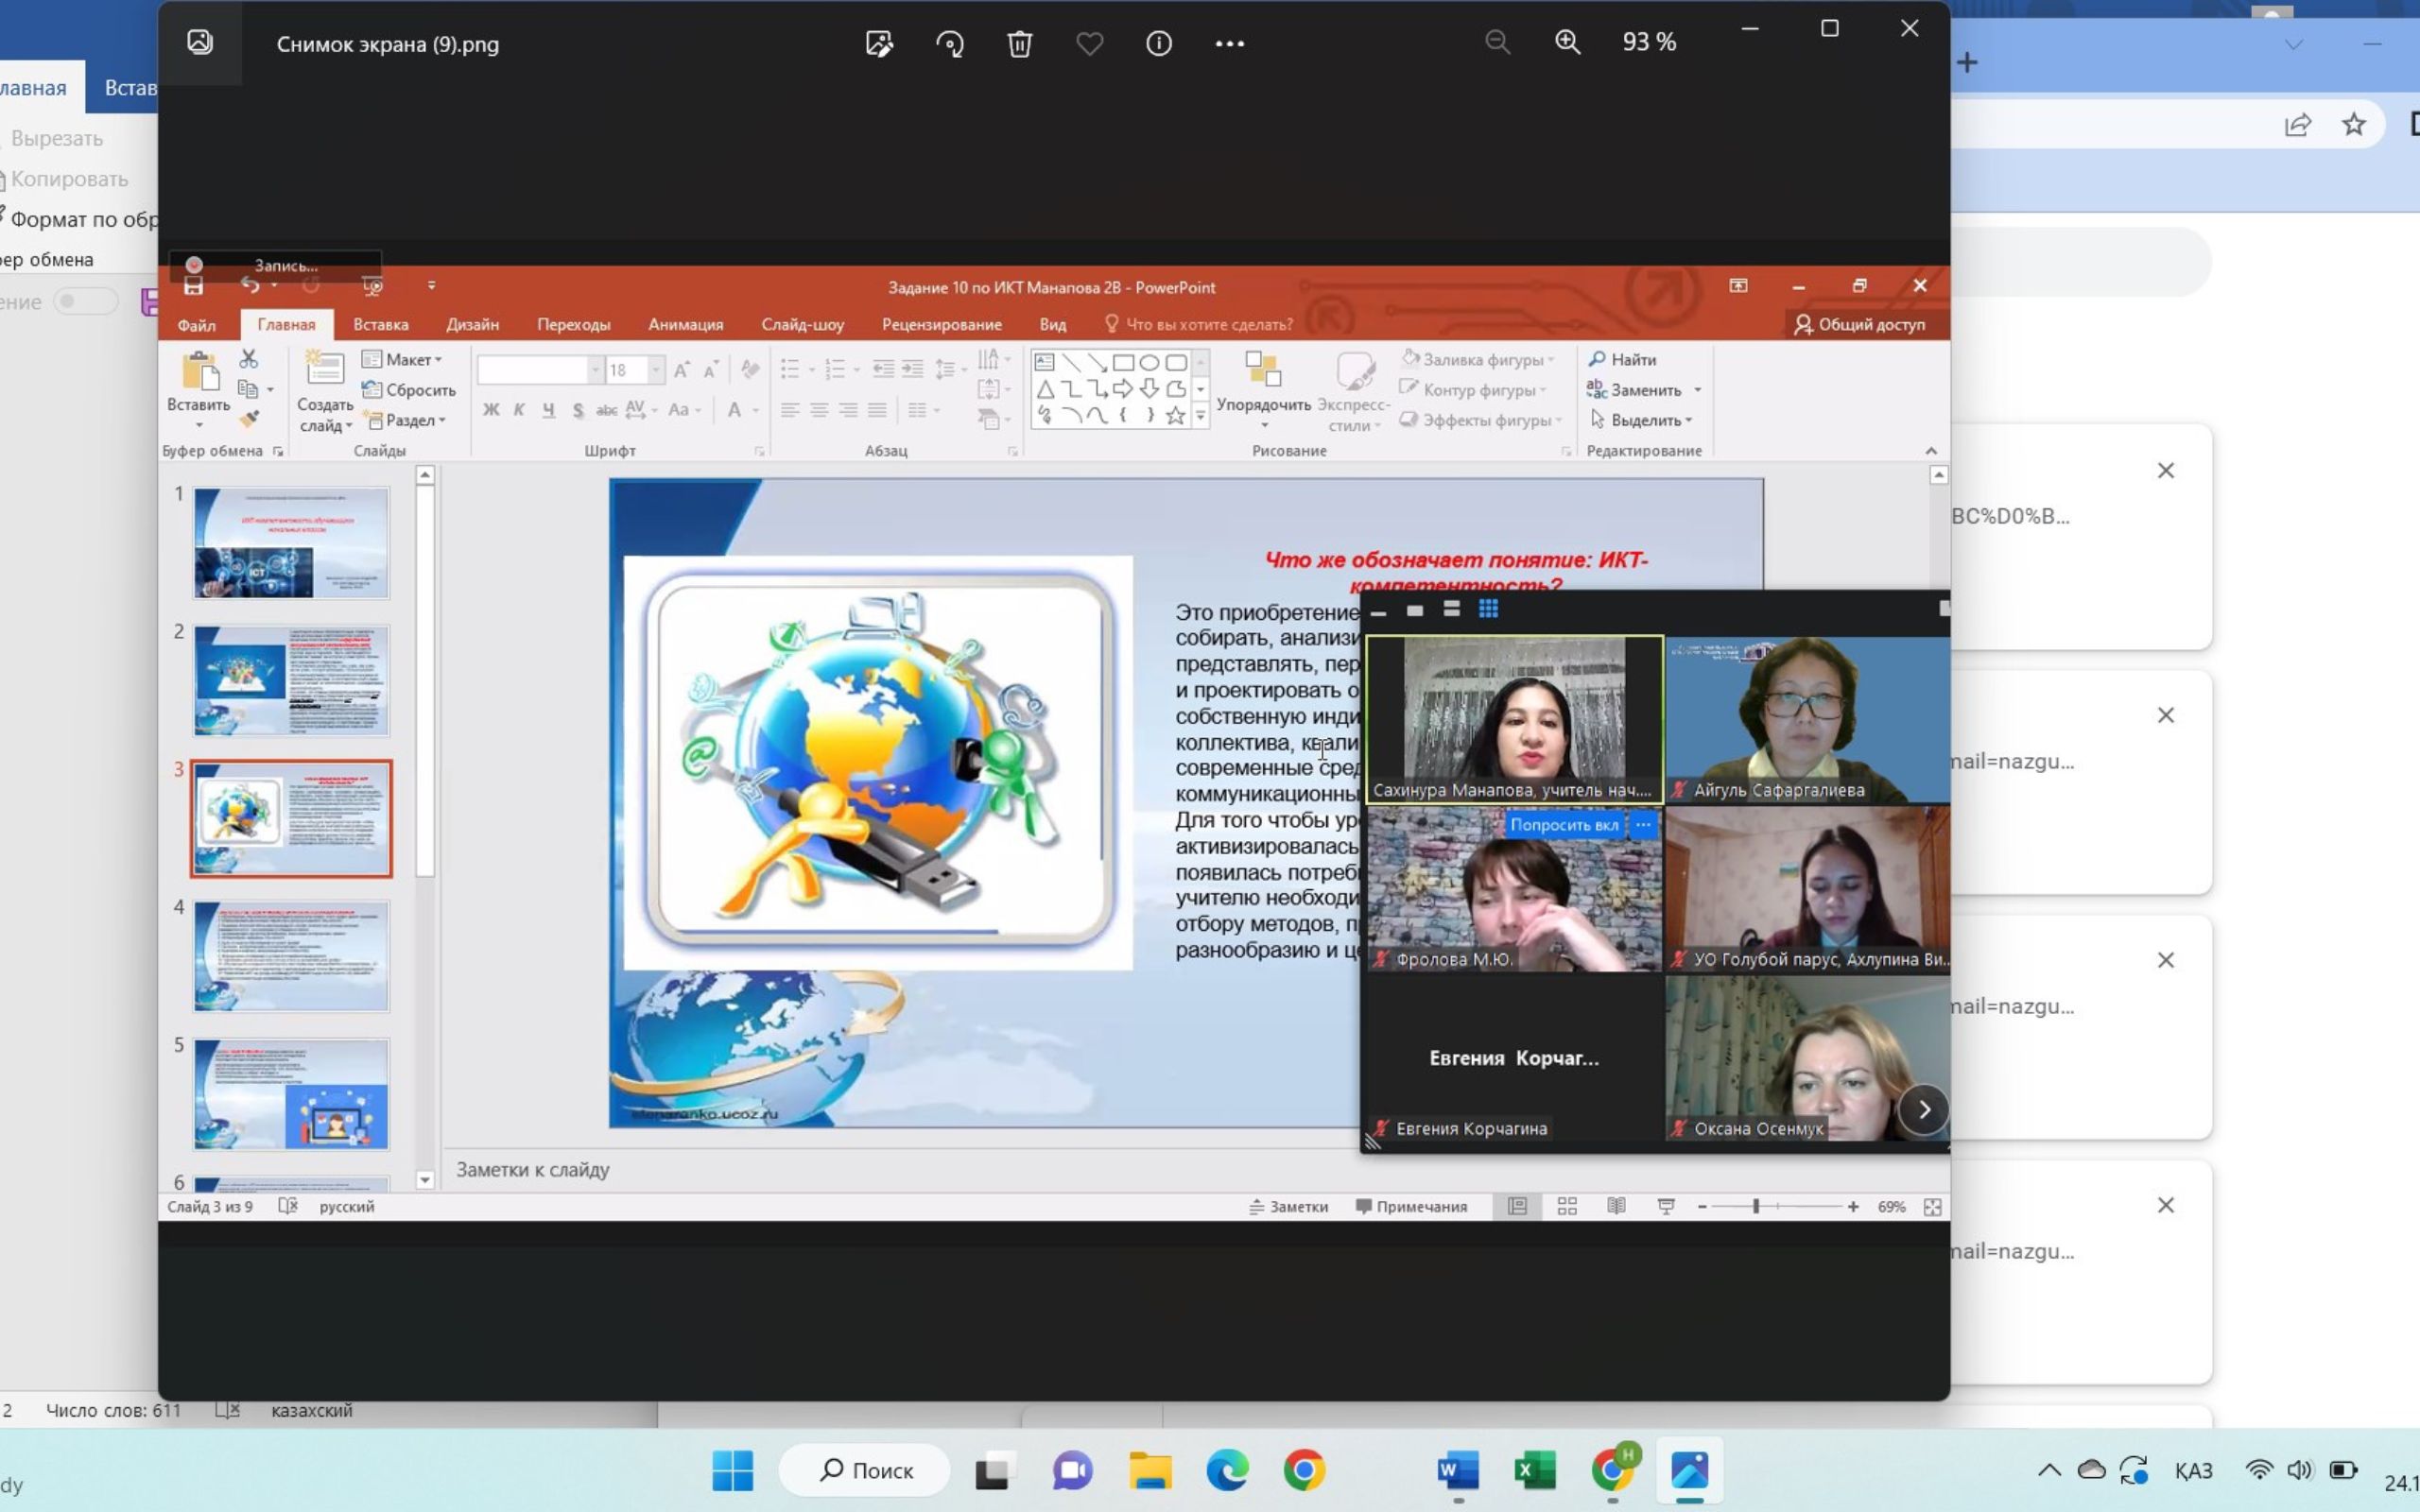Open the file info panel icon
This screenshot has height=1512, width=2420.
click(1159, 44)
